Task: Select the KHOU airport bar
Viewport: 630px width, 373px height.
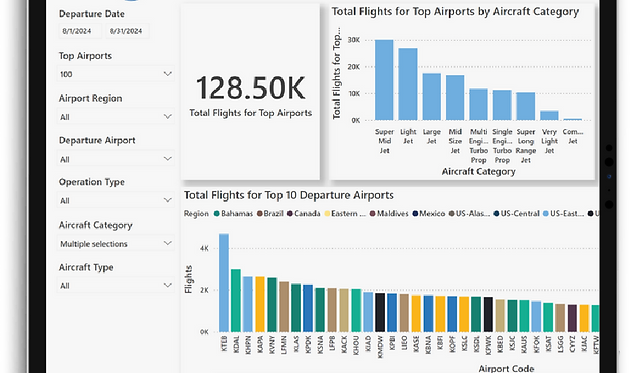Action: click(x=356, y=310)
